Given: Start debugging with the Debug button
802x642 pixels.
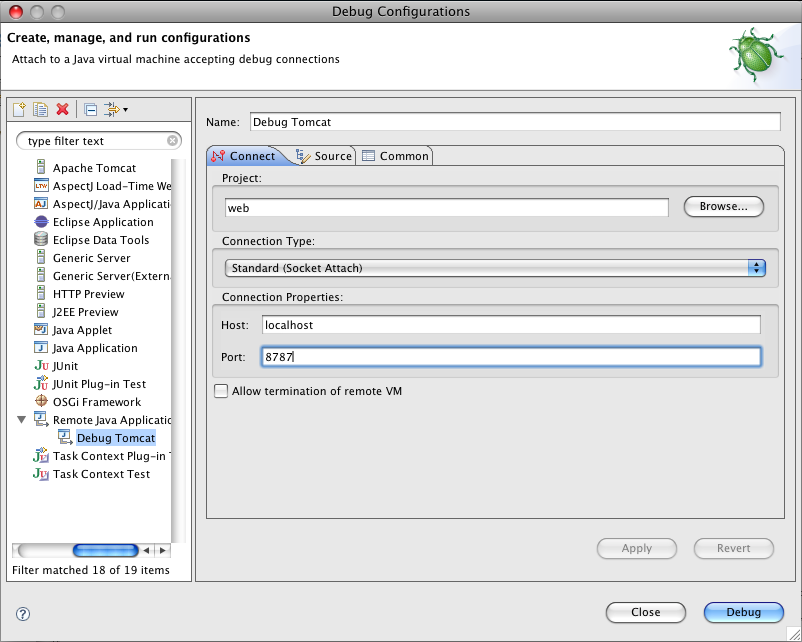Looking at the screenshot, I should click(744, 612).
